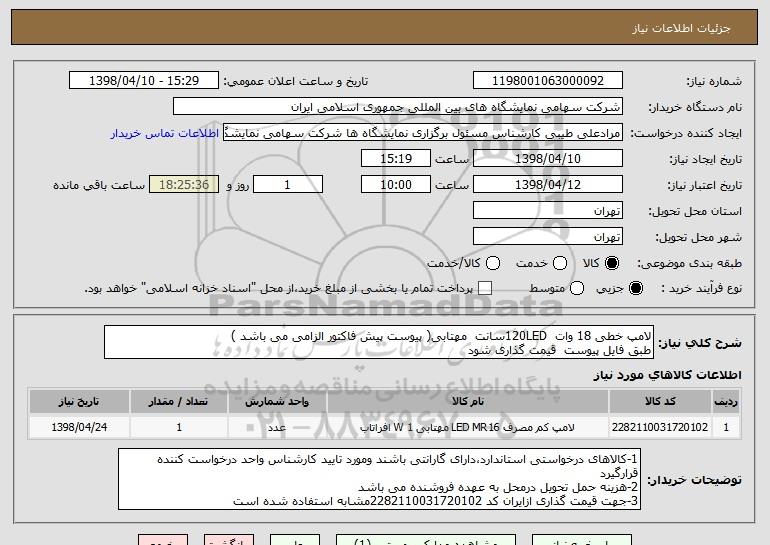Viewport: 770px width, 545px height.
Task: Click the استان محل تحویل field تهران
Action: 548,211
